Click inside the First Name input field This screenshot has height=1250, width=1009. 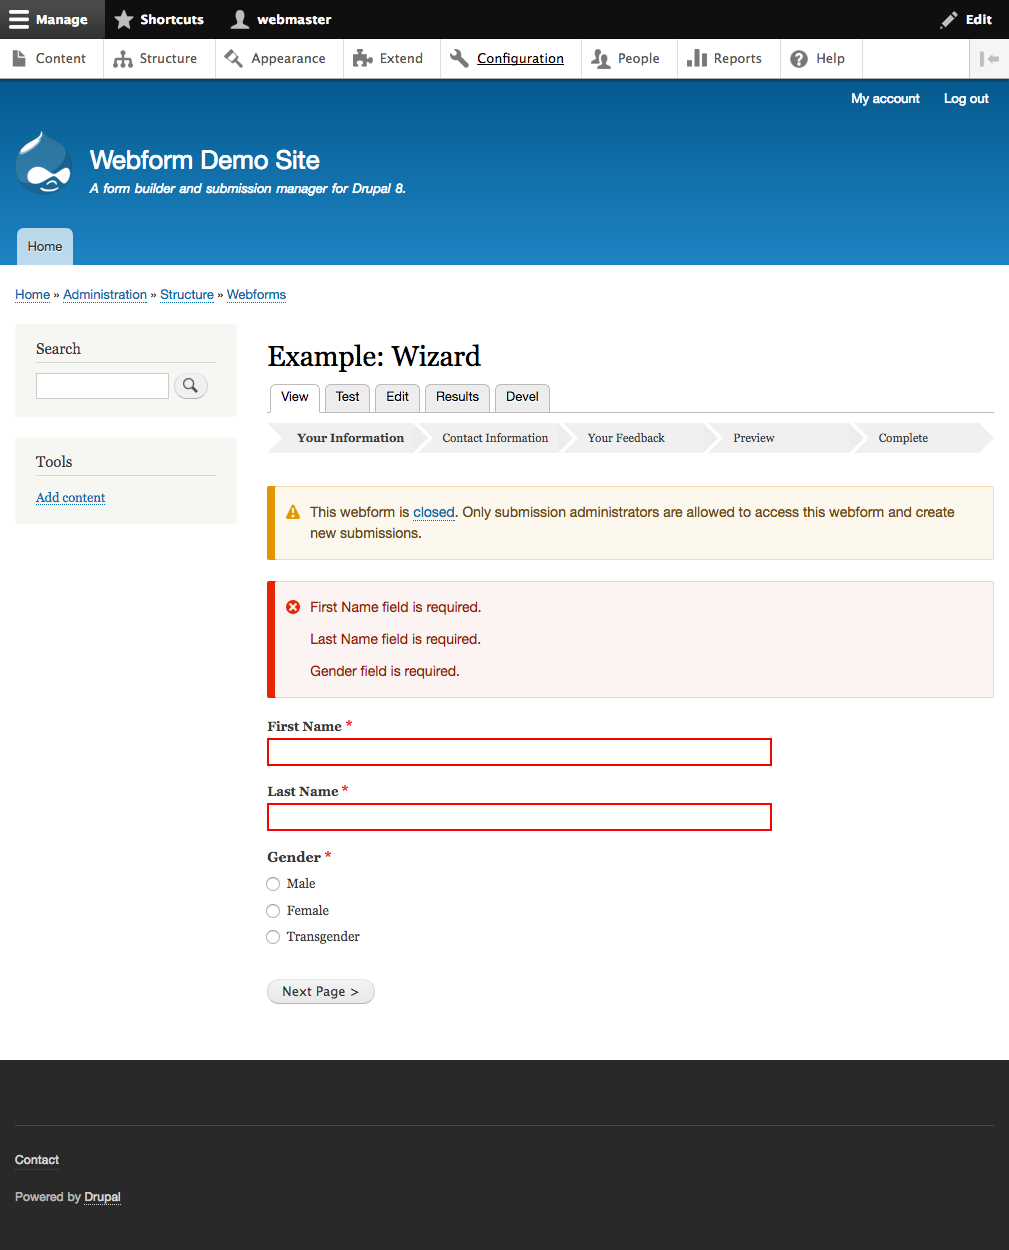pos(518,752)
